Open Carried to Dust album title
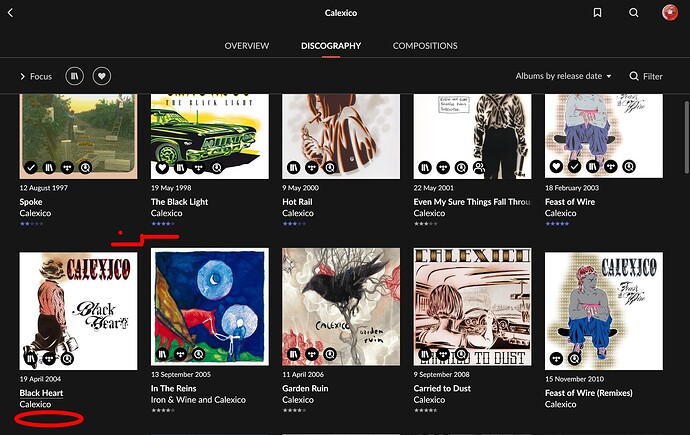The width and height of the screenshot is (690, 435). [442, 388]
